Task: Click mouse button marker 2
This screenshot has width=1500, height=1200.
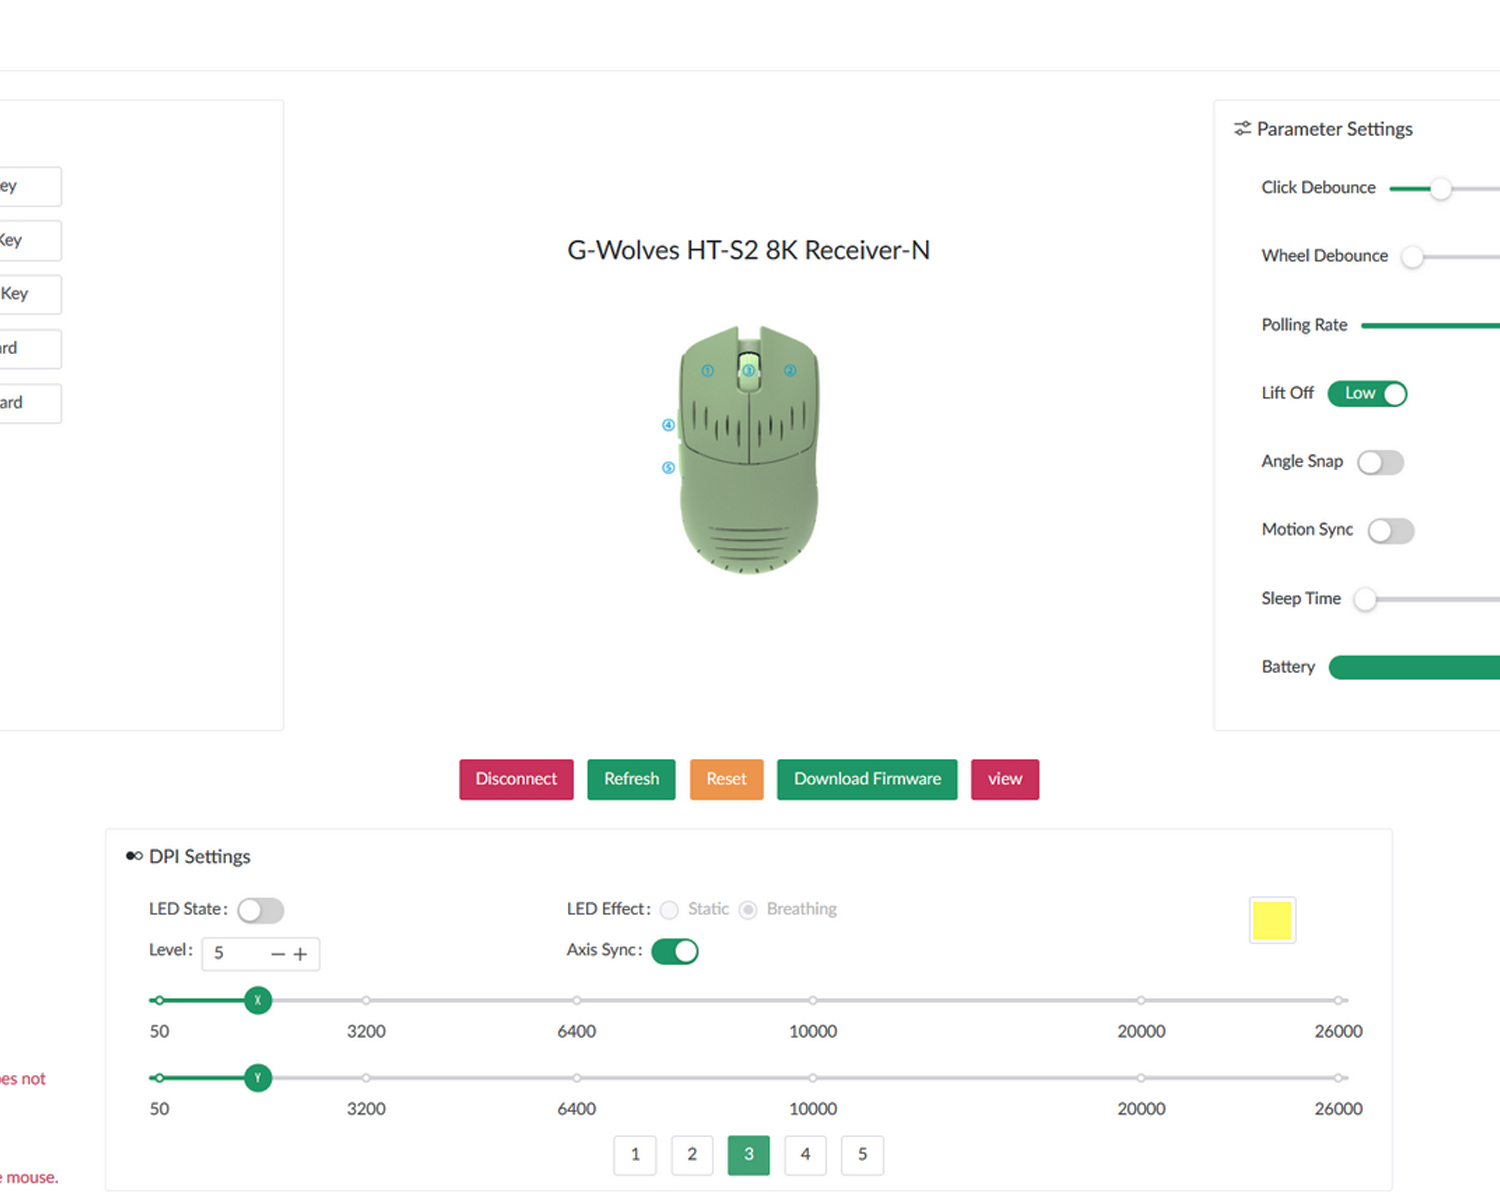Action: click(790, 371)
